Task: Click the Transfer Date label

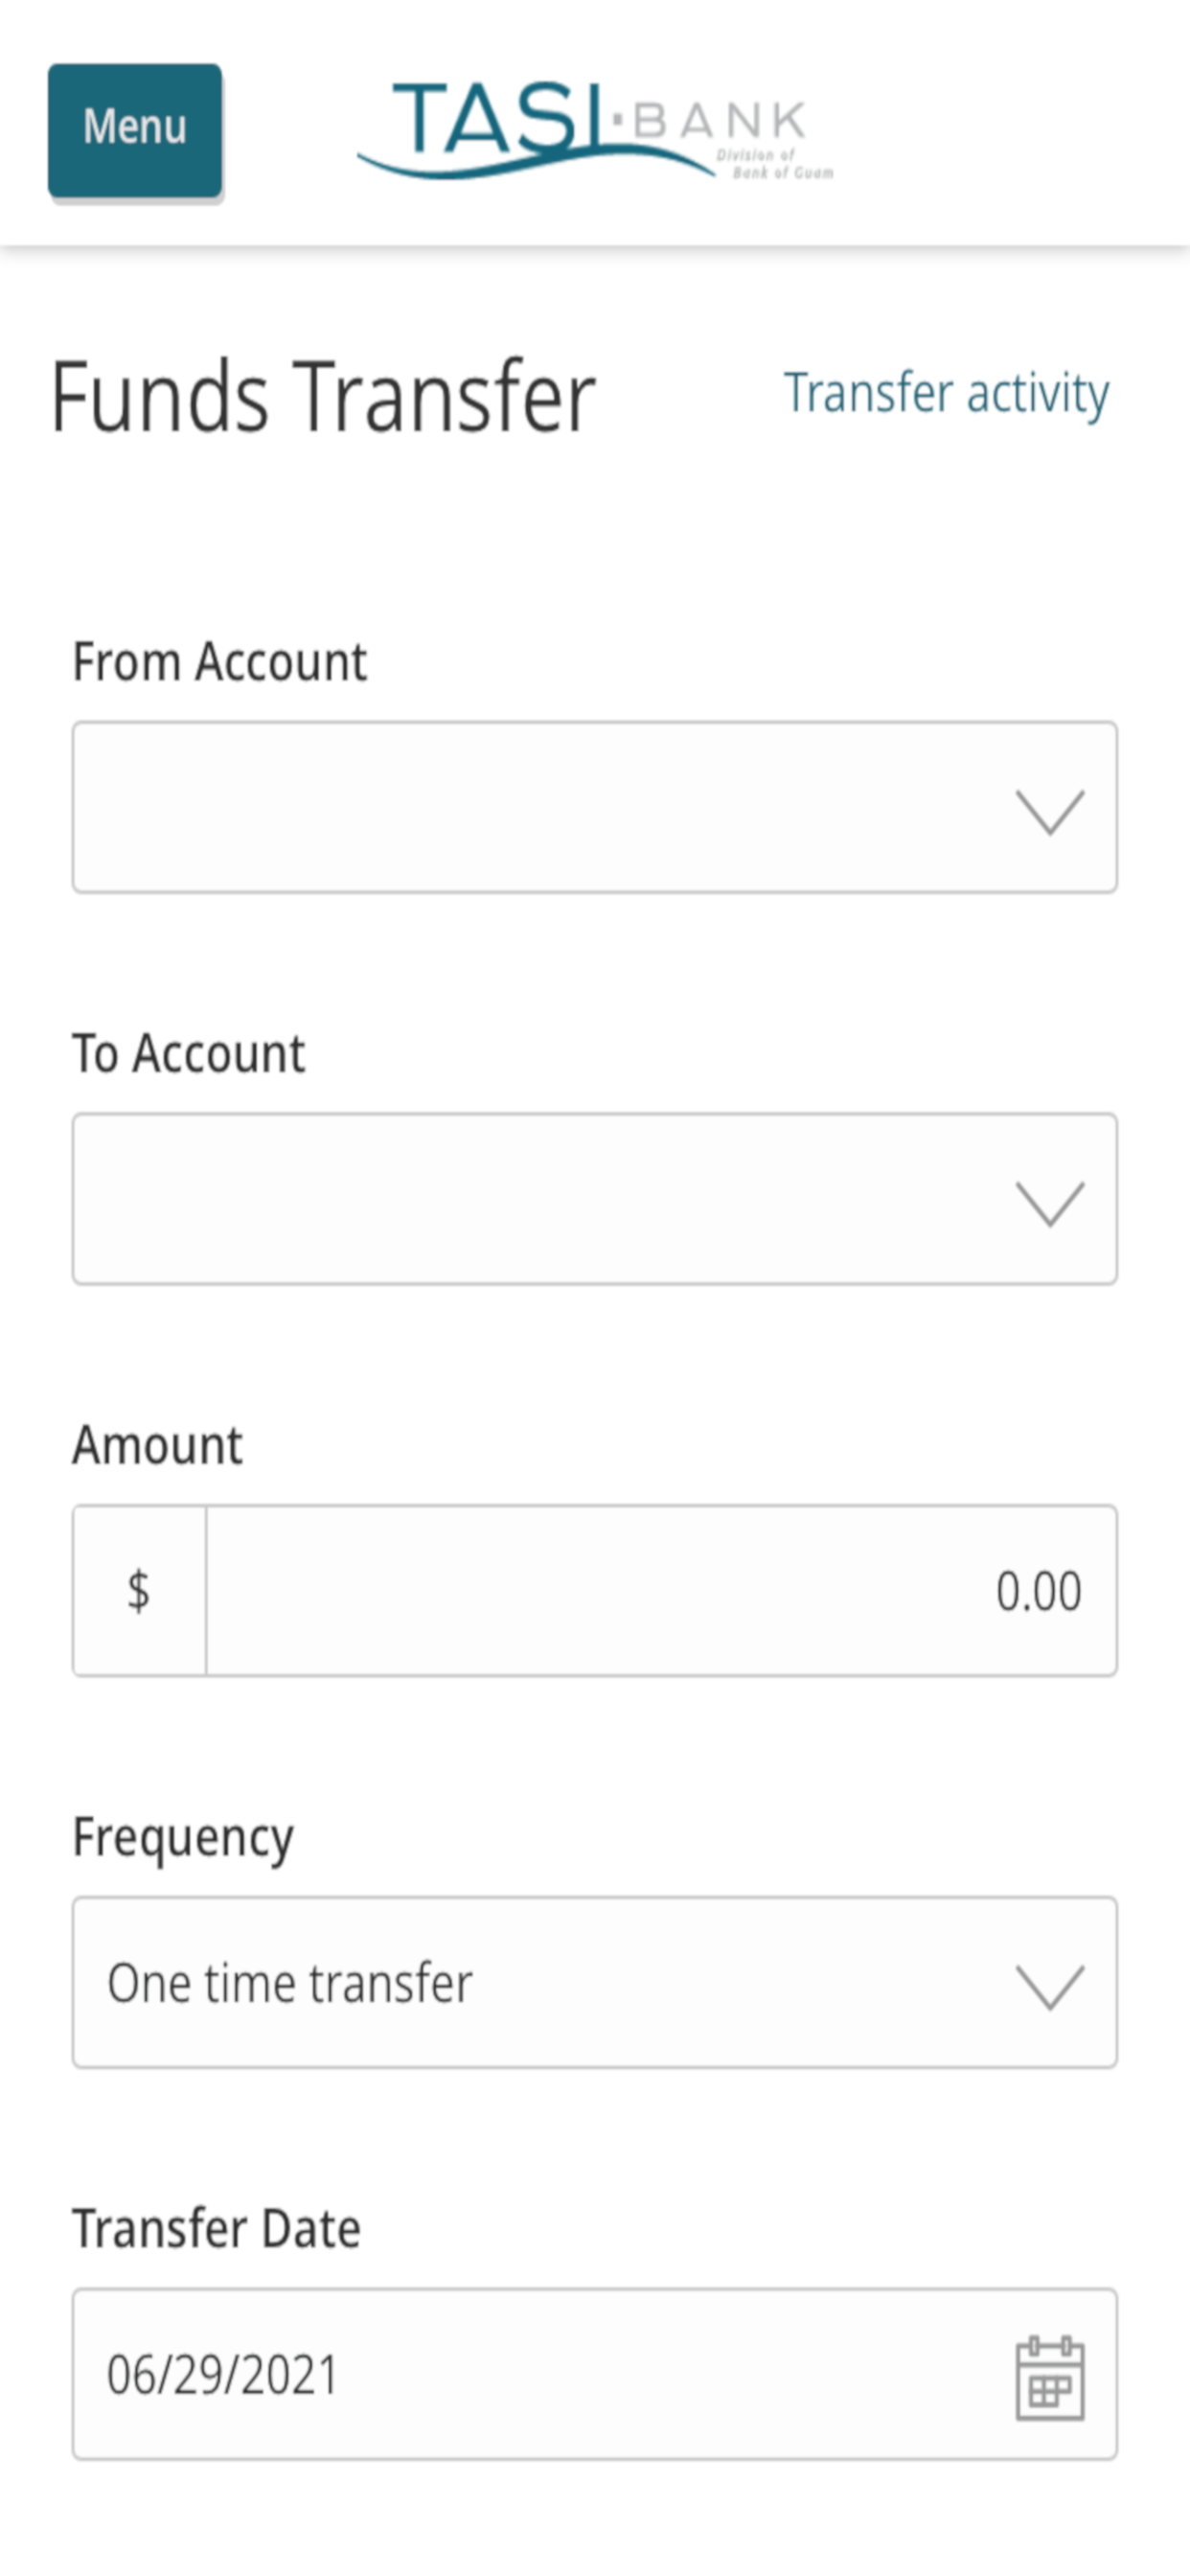Action: [x=216, y=2229]
